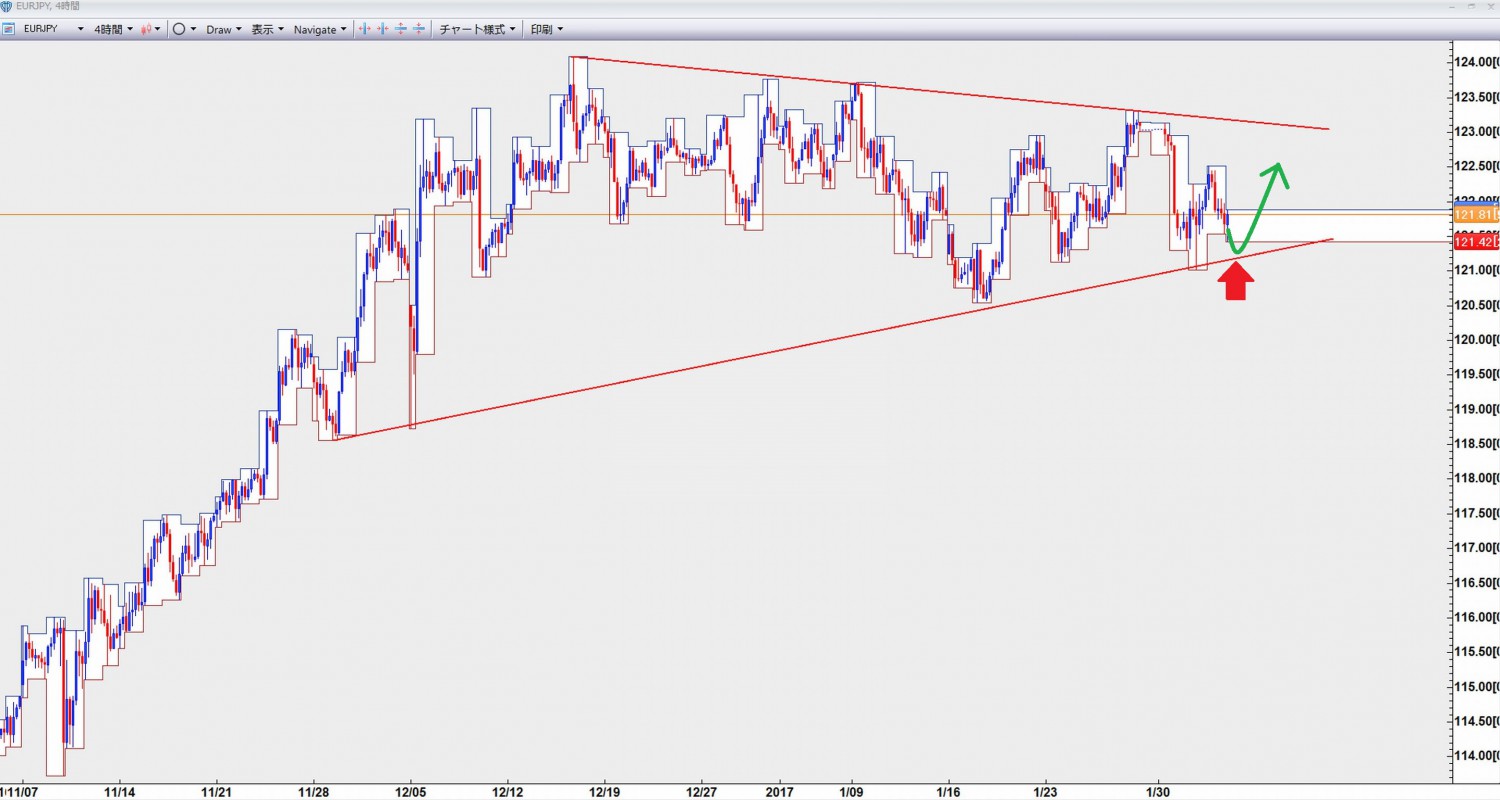Click the chart window icon in the toolbar
The image size is (1500, 800).
(9, 29)
